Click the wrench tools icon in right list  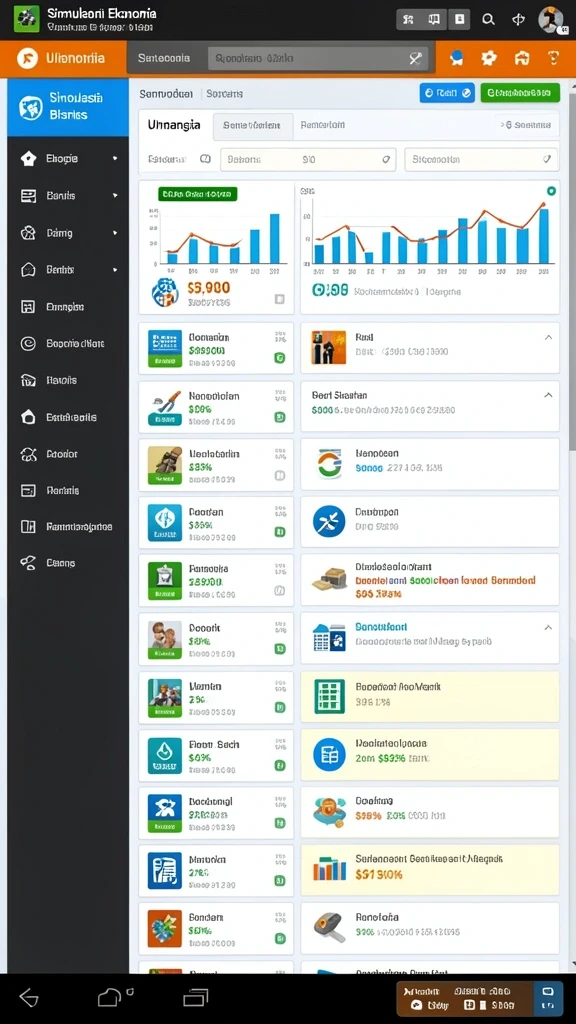pos(329,521)
